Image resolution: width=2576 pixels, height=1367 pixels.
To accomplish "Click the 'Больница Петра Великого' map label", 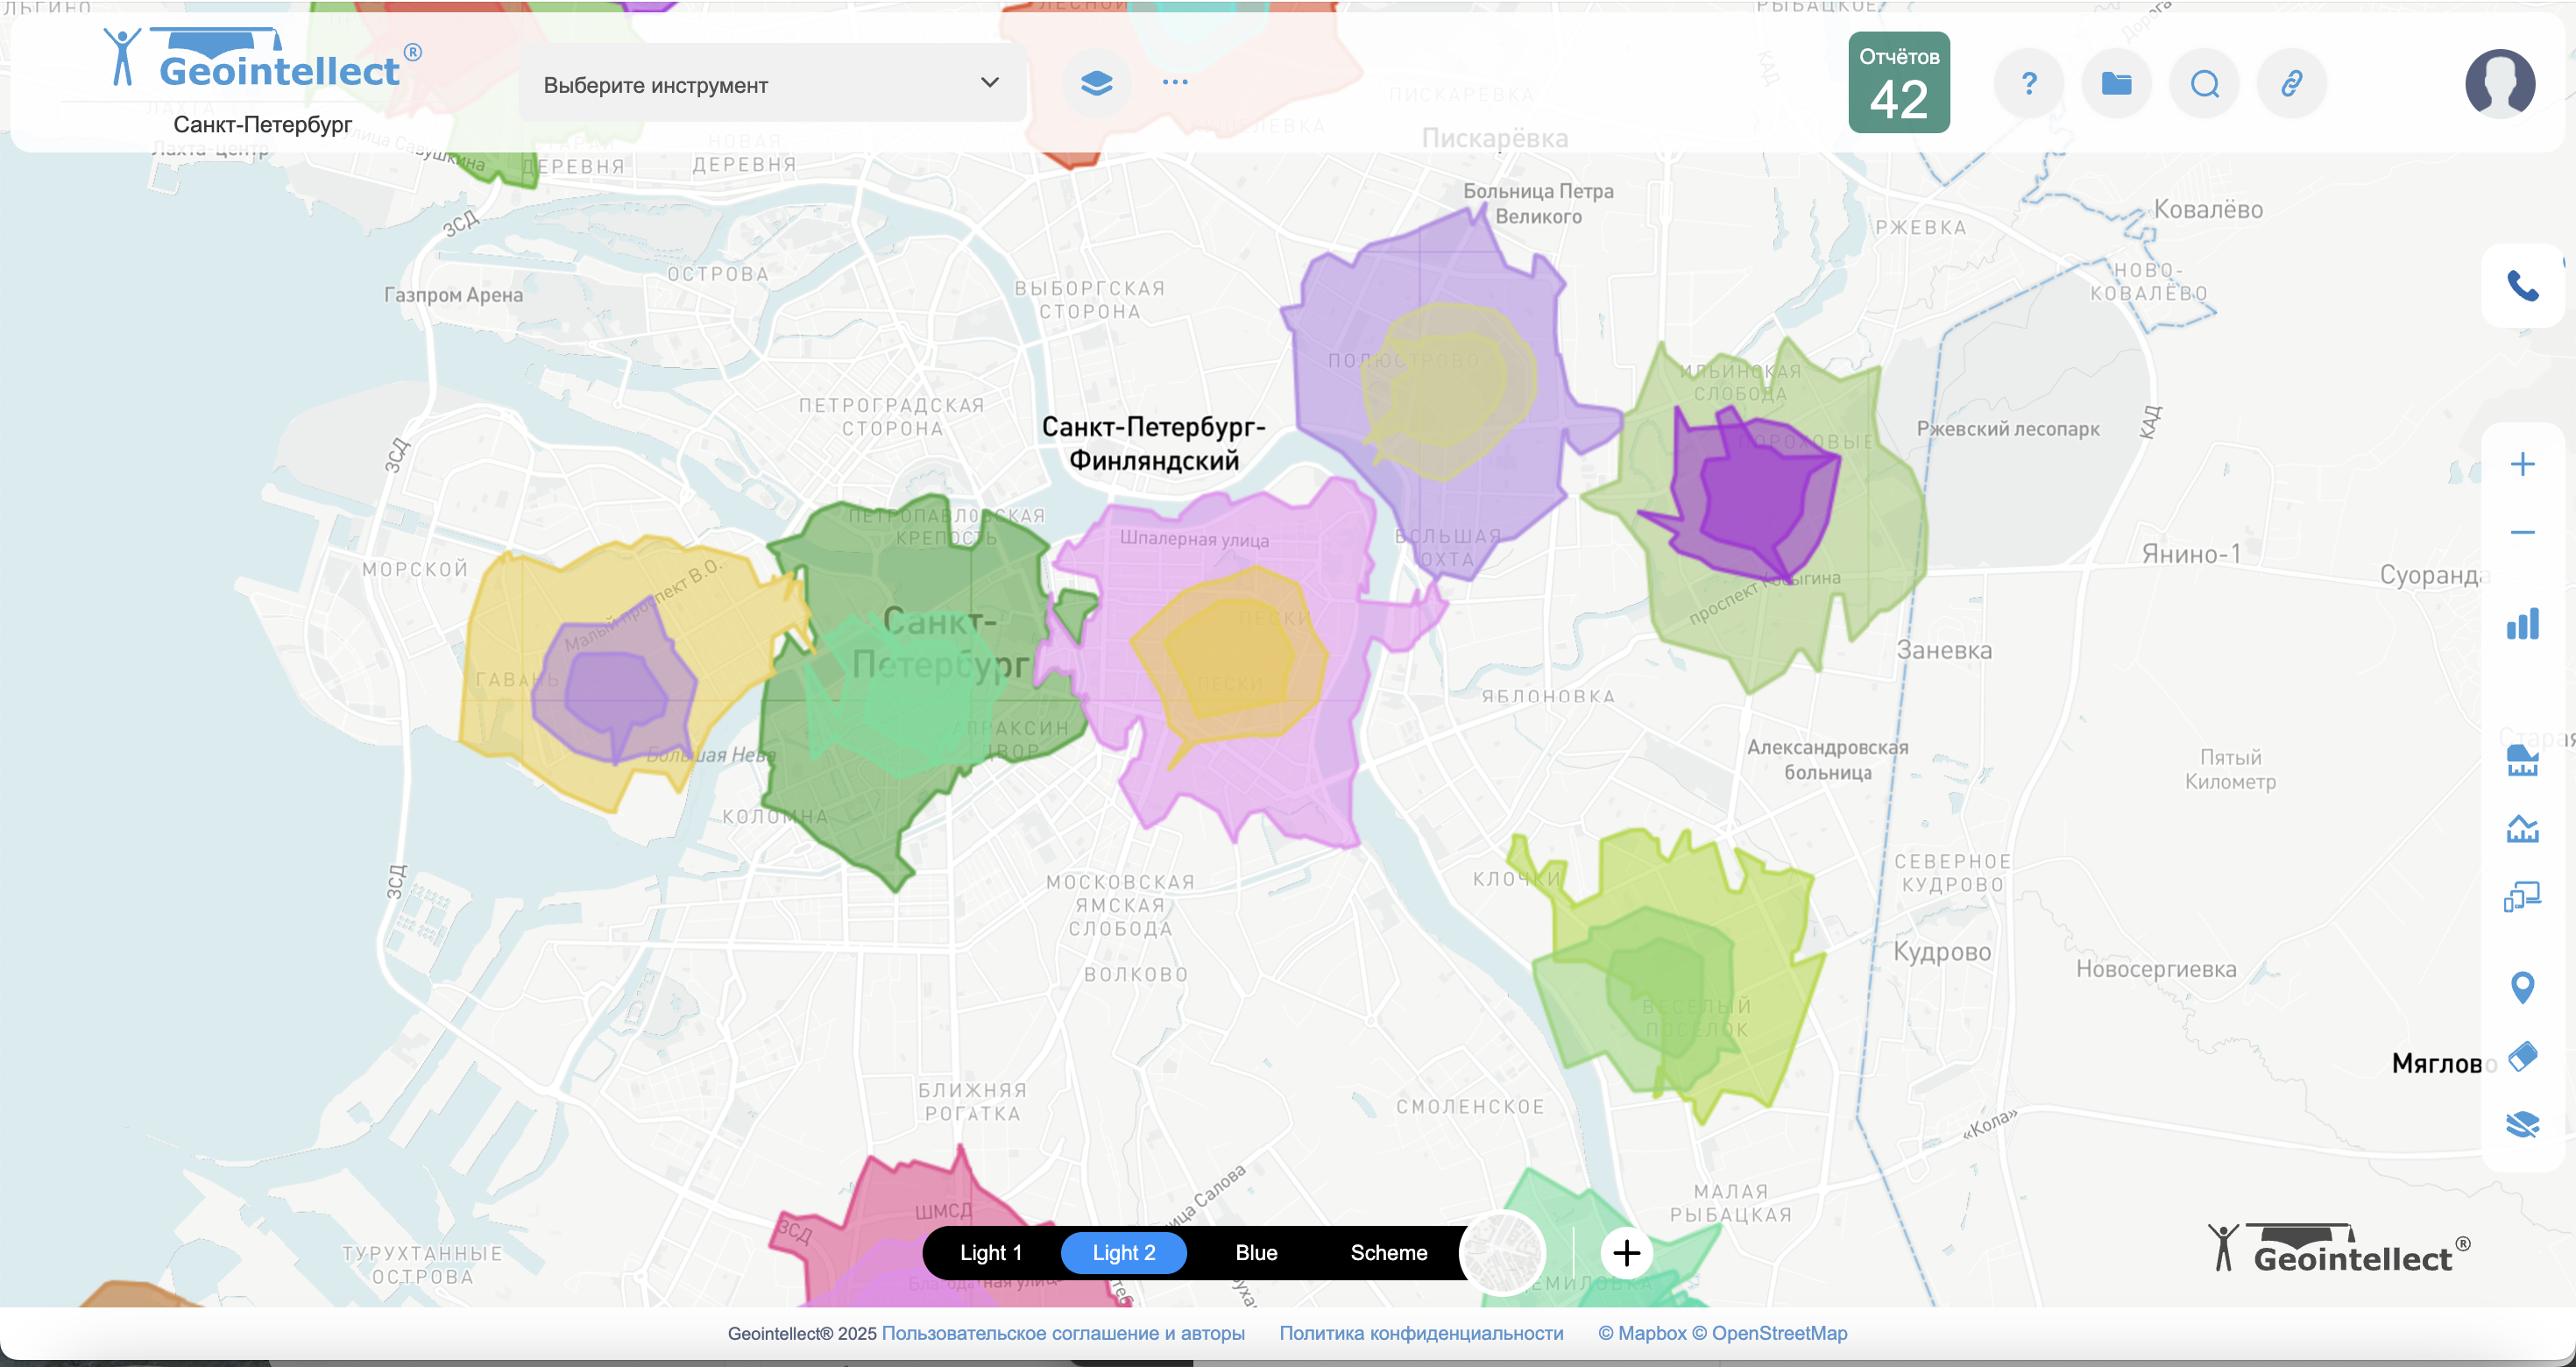I will tap(1538, 204).
